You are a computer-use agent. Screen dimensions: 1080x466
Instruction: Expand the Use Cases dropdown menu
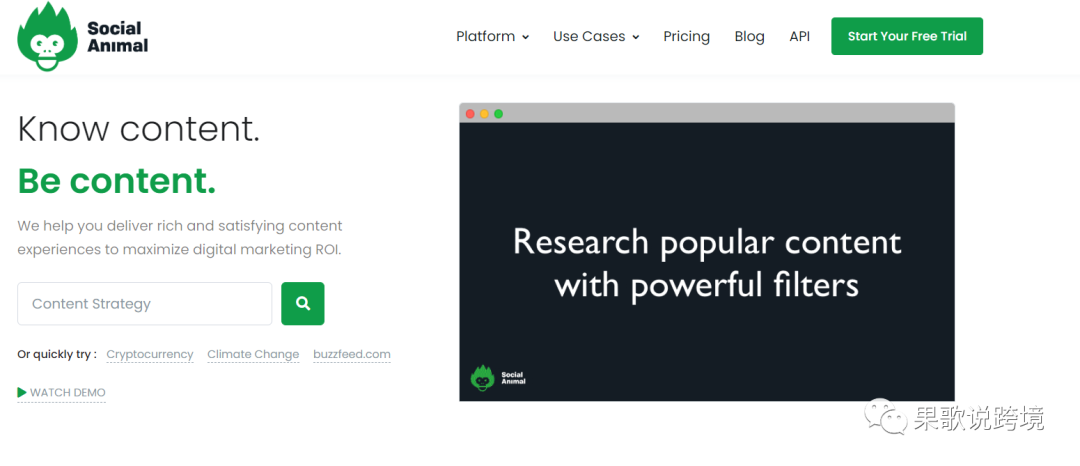596,36
